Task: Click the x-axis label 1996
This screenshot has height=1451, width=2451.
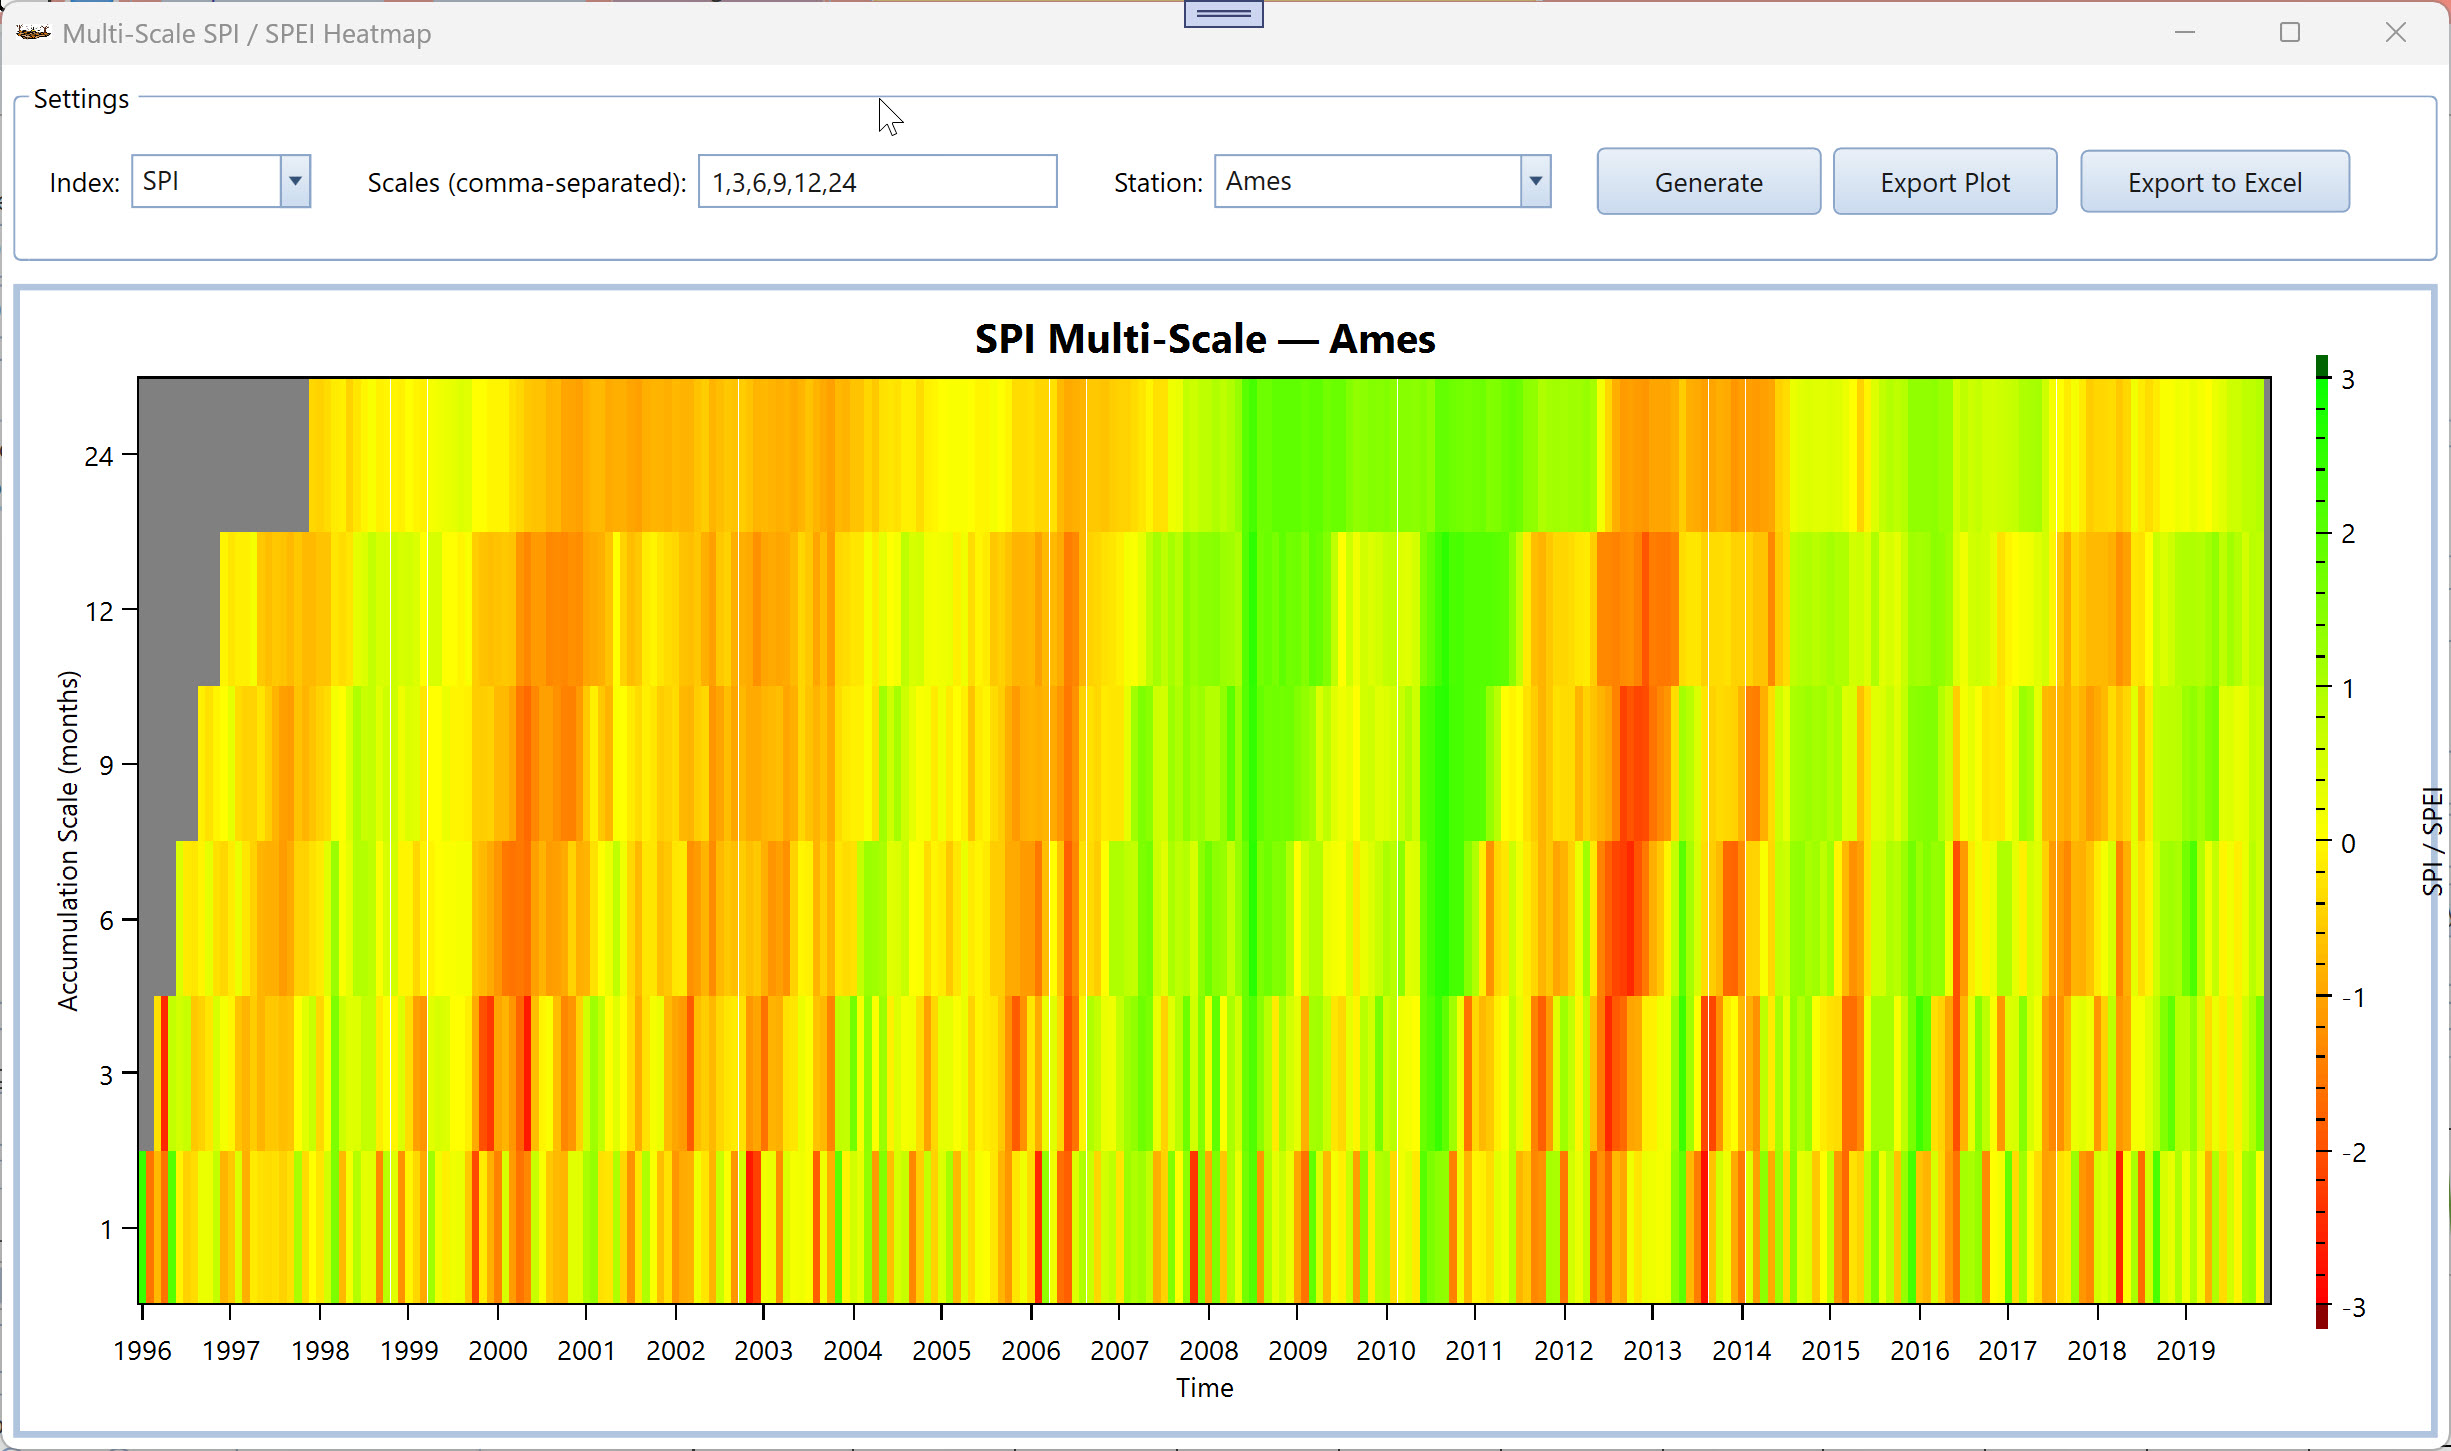Action: (142, 1351)
